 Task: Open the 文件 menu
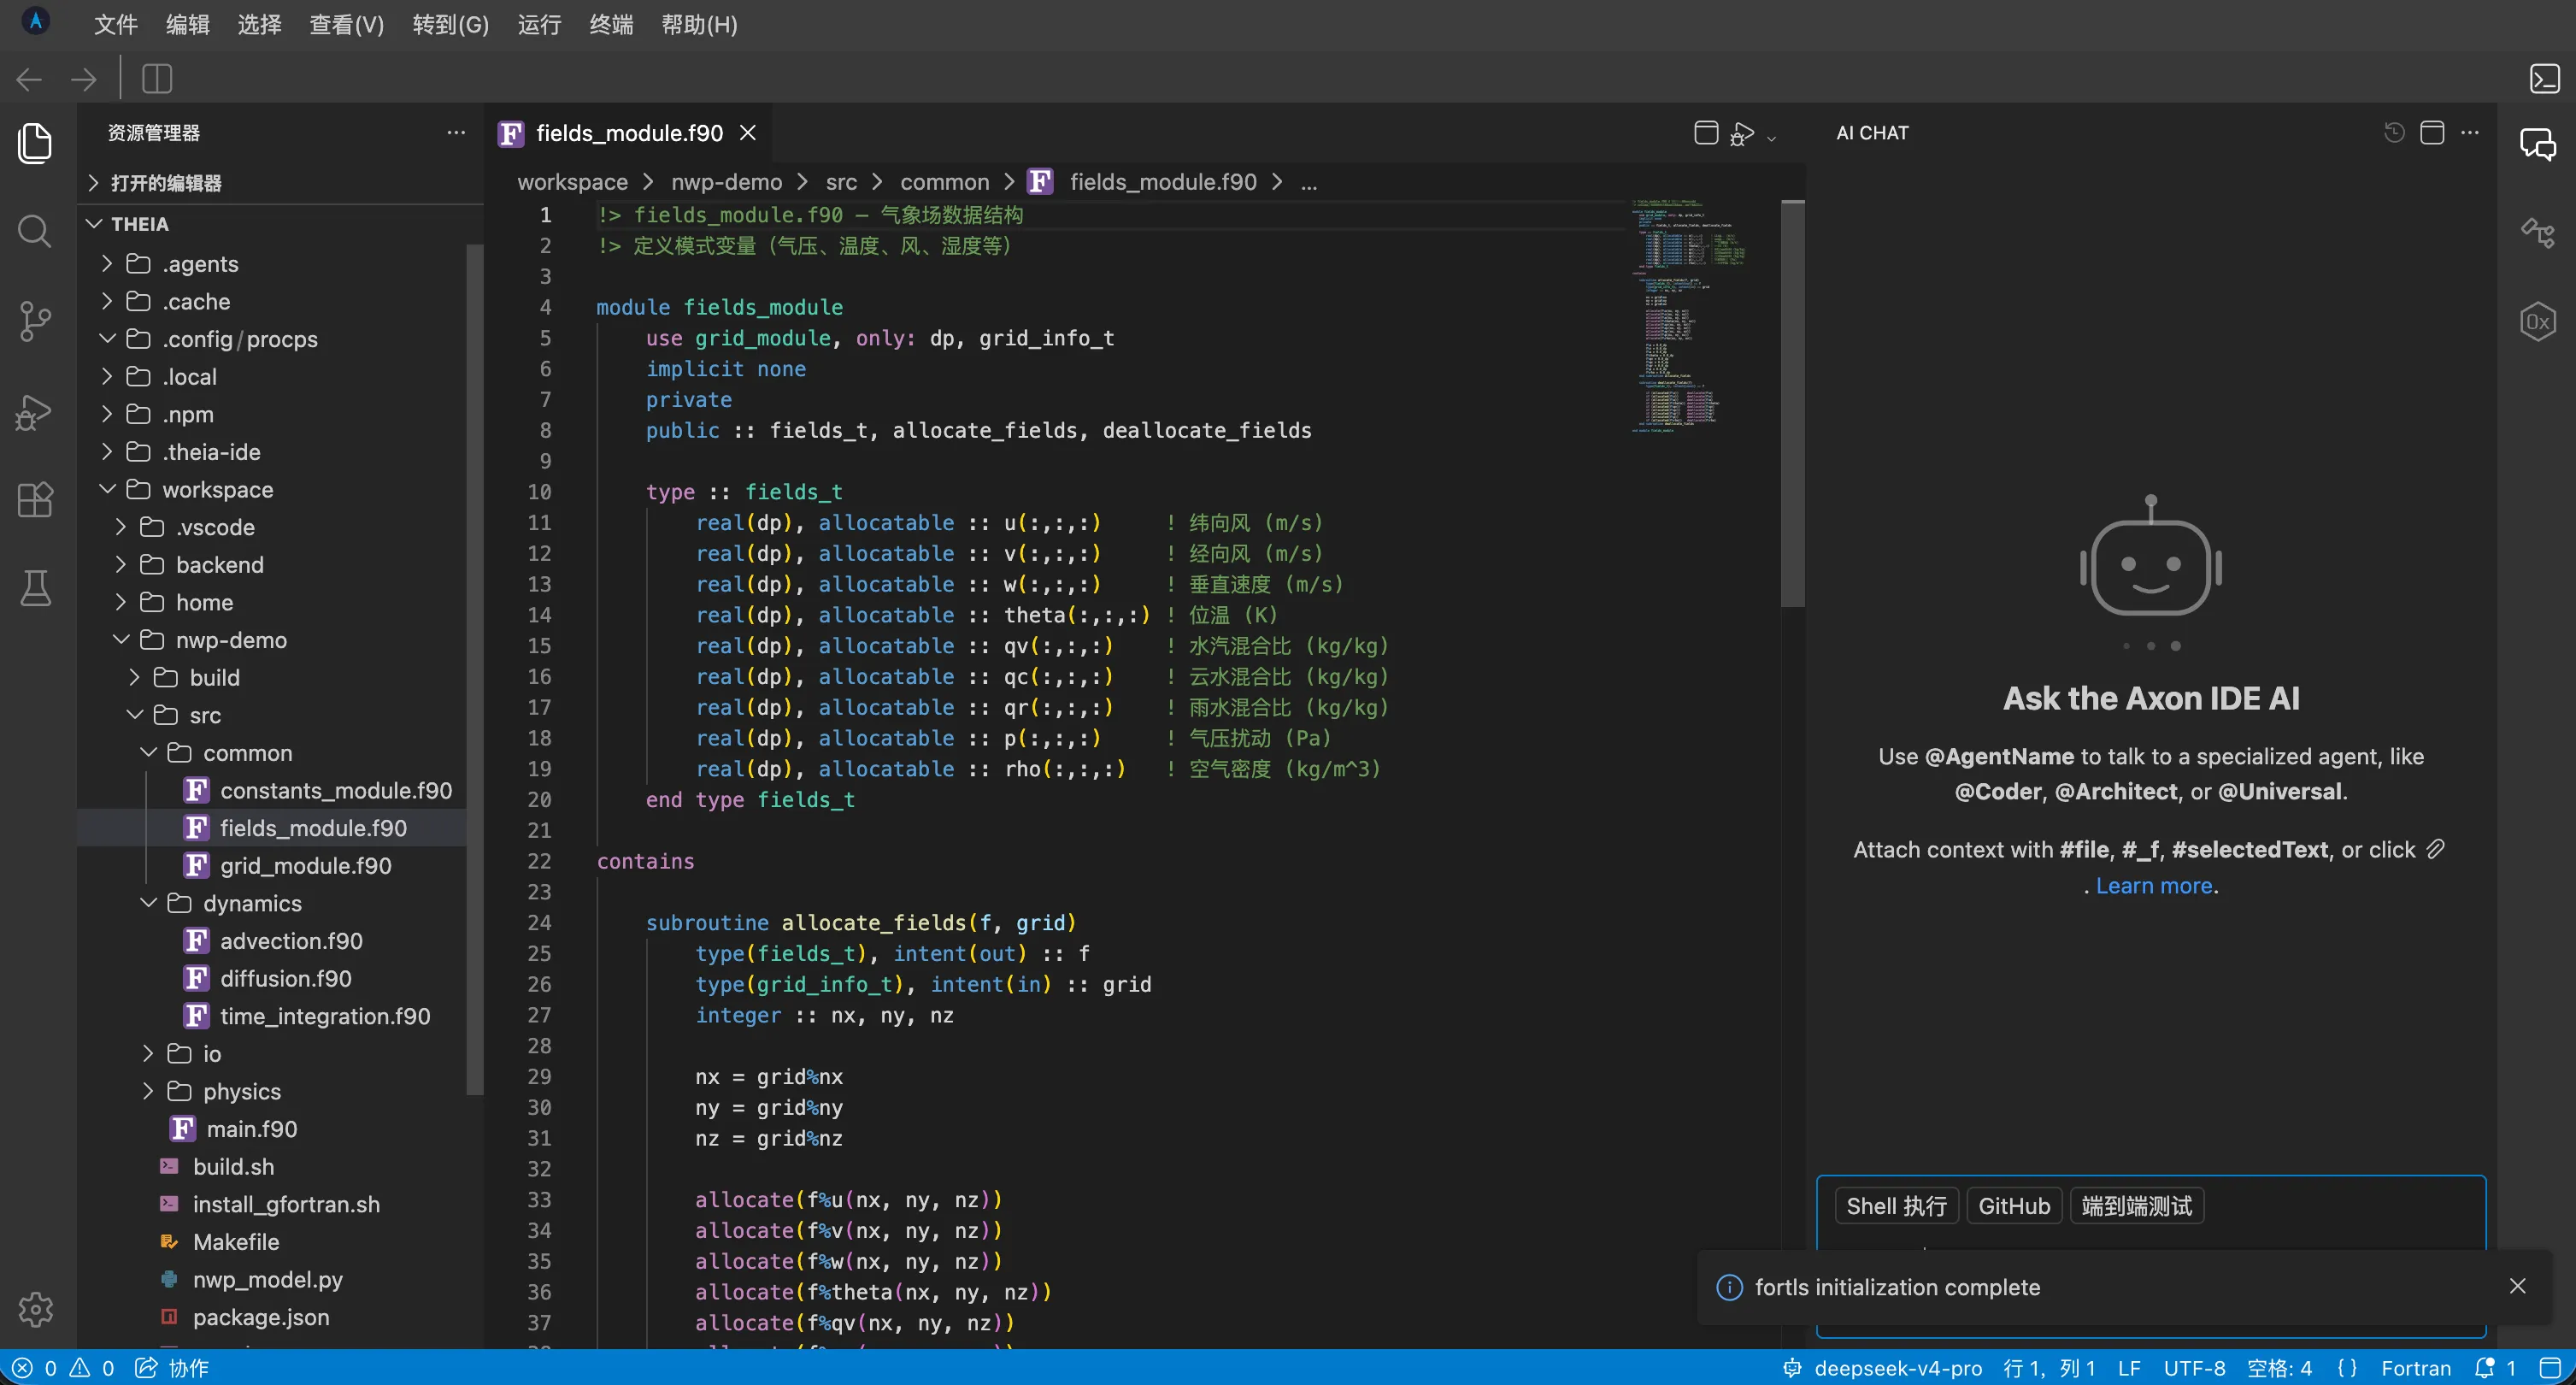tap(115, 24)
